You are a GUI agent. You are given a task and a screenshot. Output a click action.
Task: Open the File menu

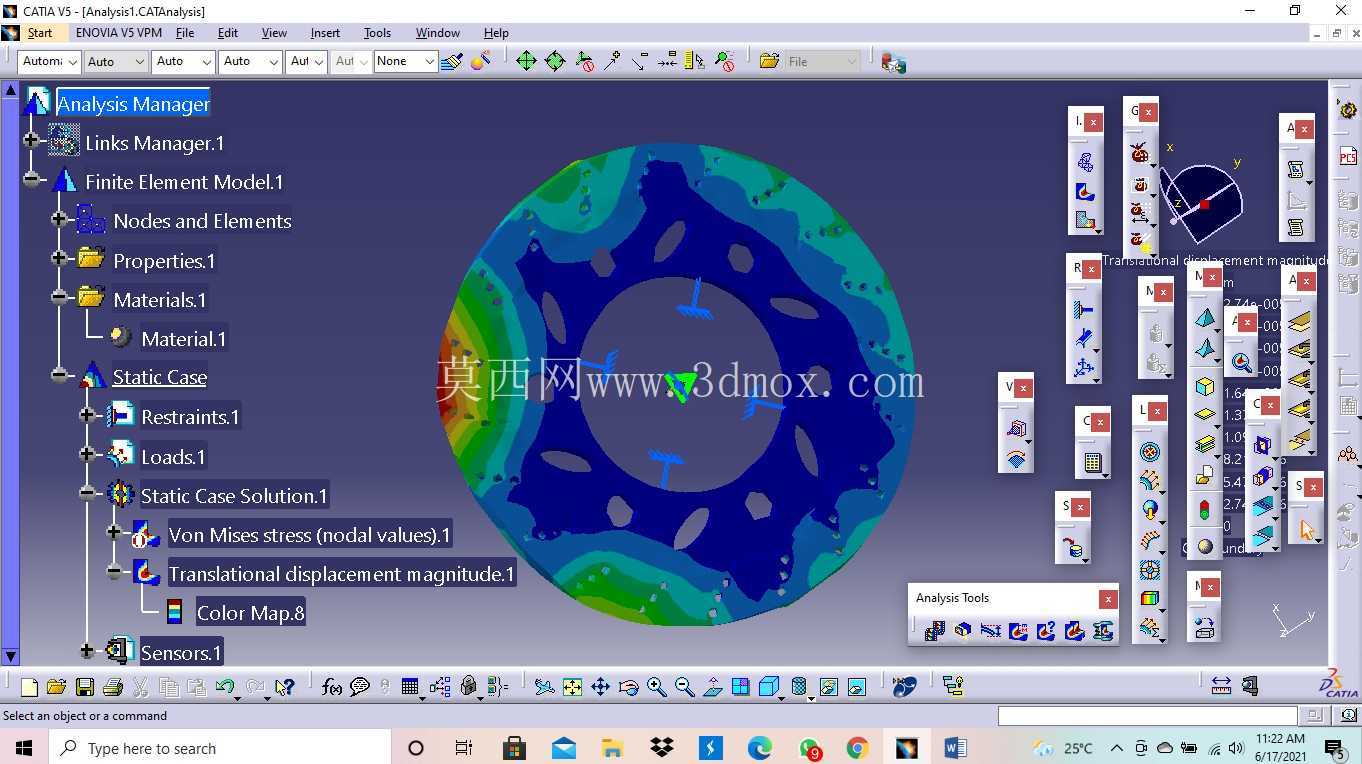point(185,33)
